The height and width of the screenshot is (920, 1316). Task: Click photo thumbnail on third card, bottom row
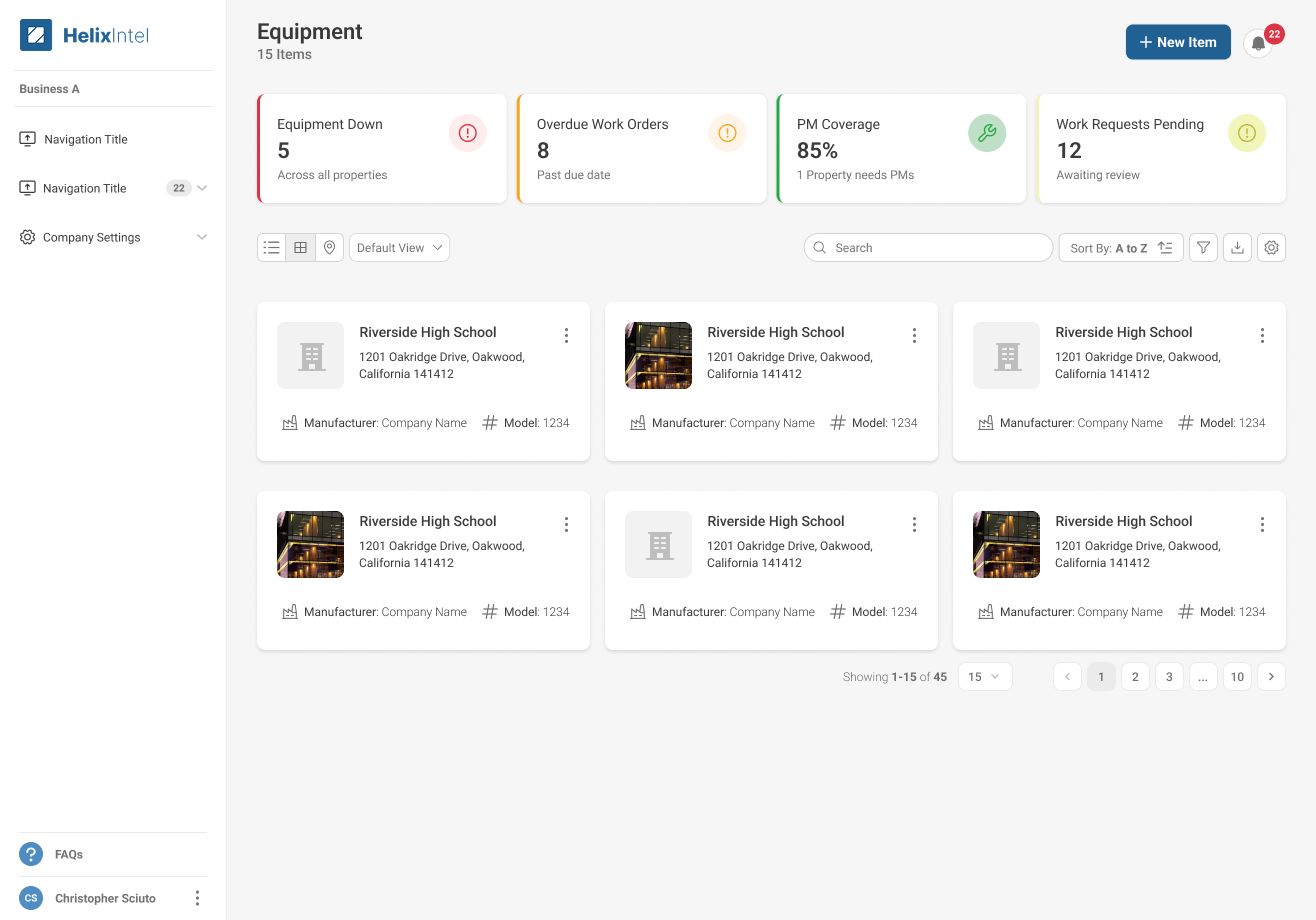coord(1006,544)
